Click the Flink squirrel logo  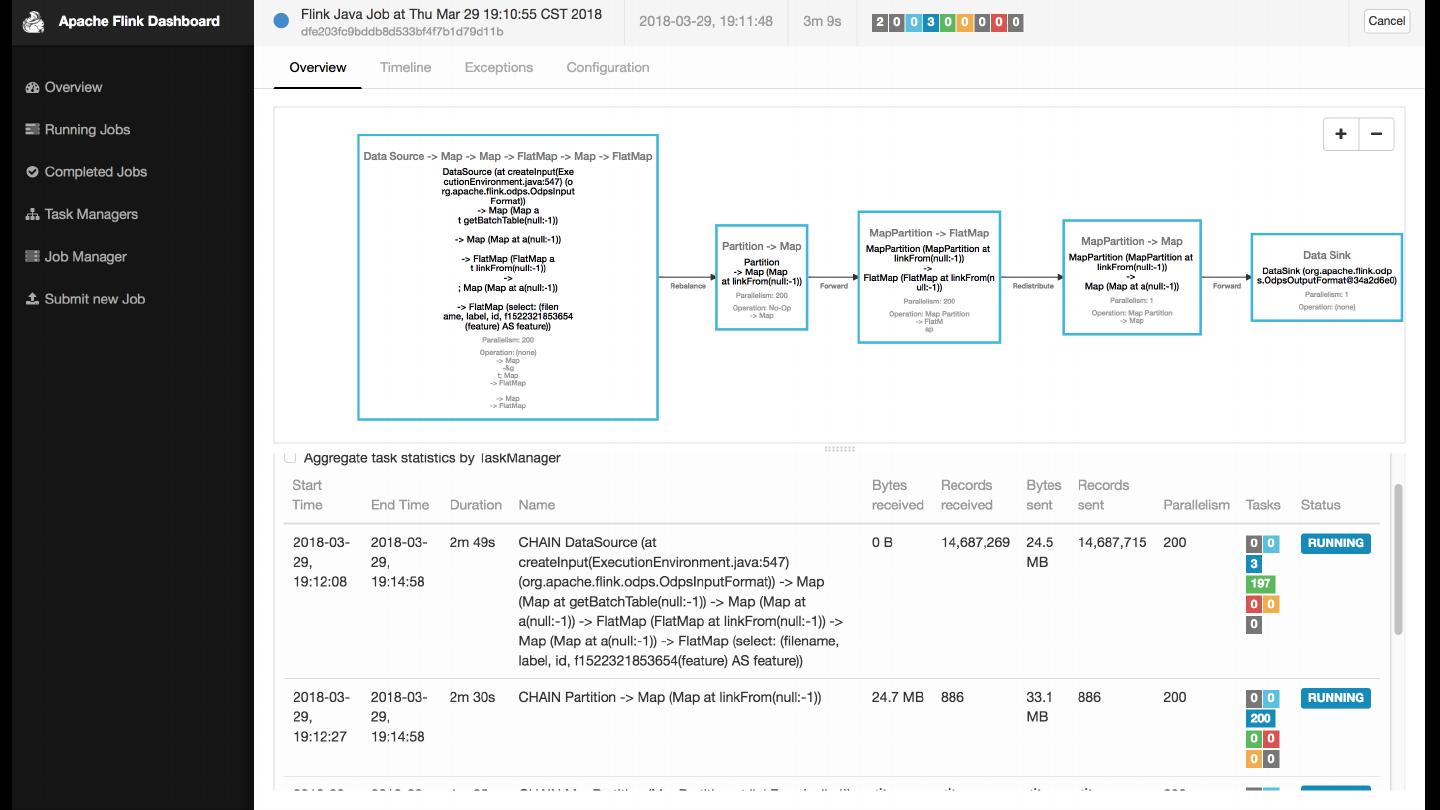(x=34, y=21)
